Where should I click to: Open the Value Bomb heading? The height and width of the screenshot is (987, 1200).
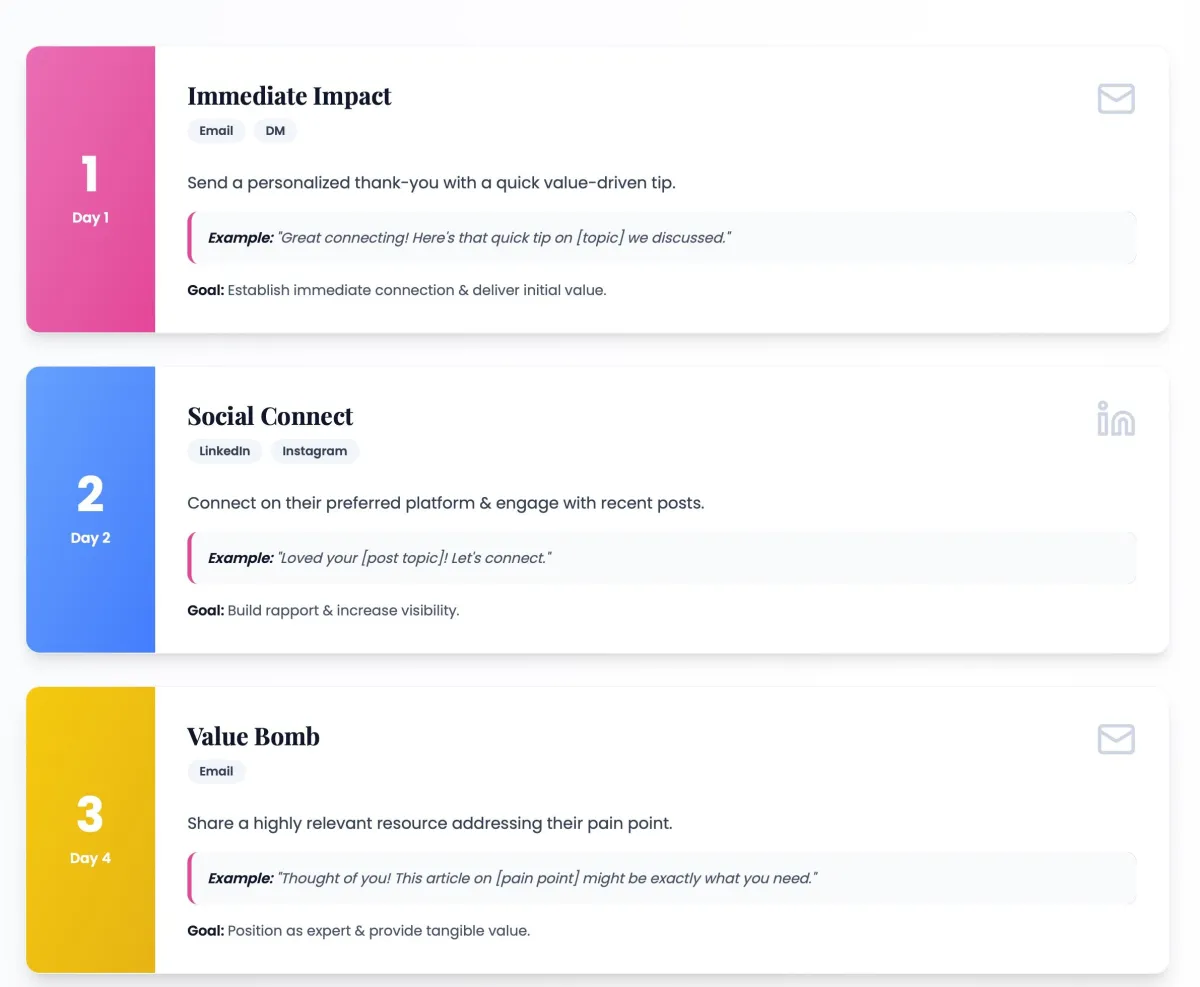[x=254, y=736]
